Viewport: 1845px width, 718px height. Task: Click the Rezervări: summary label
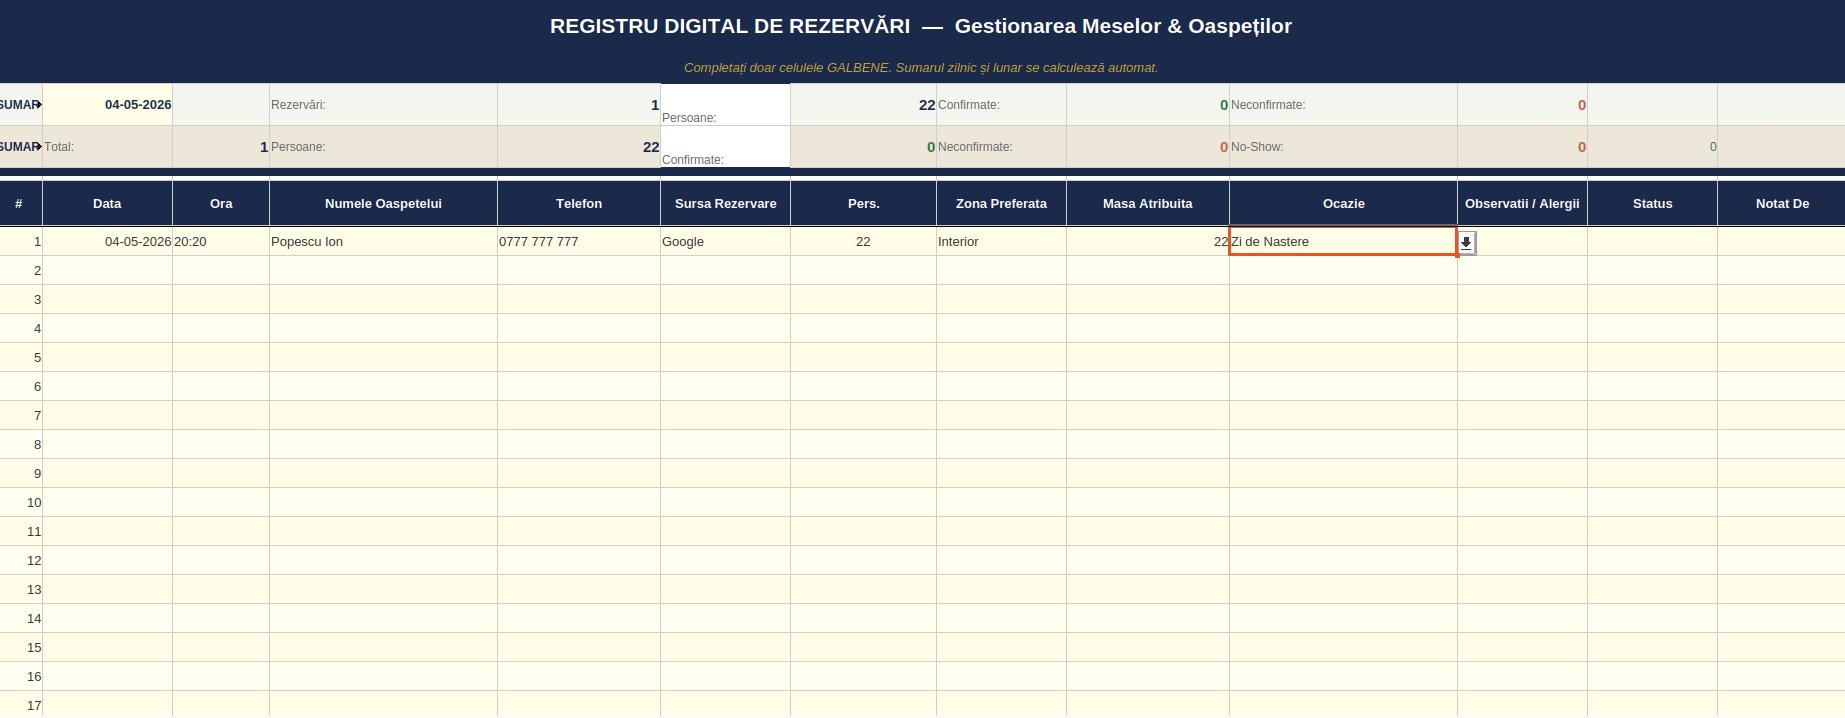click(298, 104)
